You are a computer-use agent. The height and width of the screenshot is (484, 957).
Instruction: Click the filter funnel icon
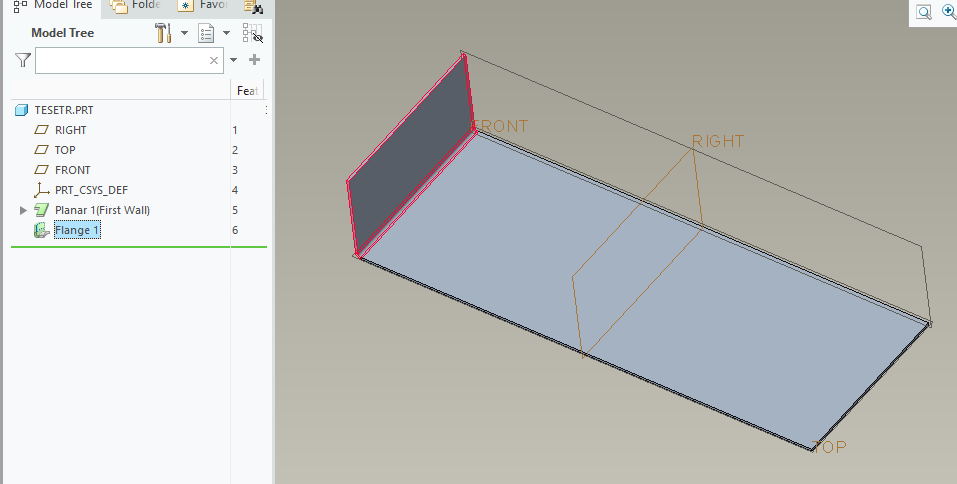coord(23,60)
